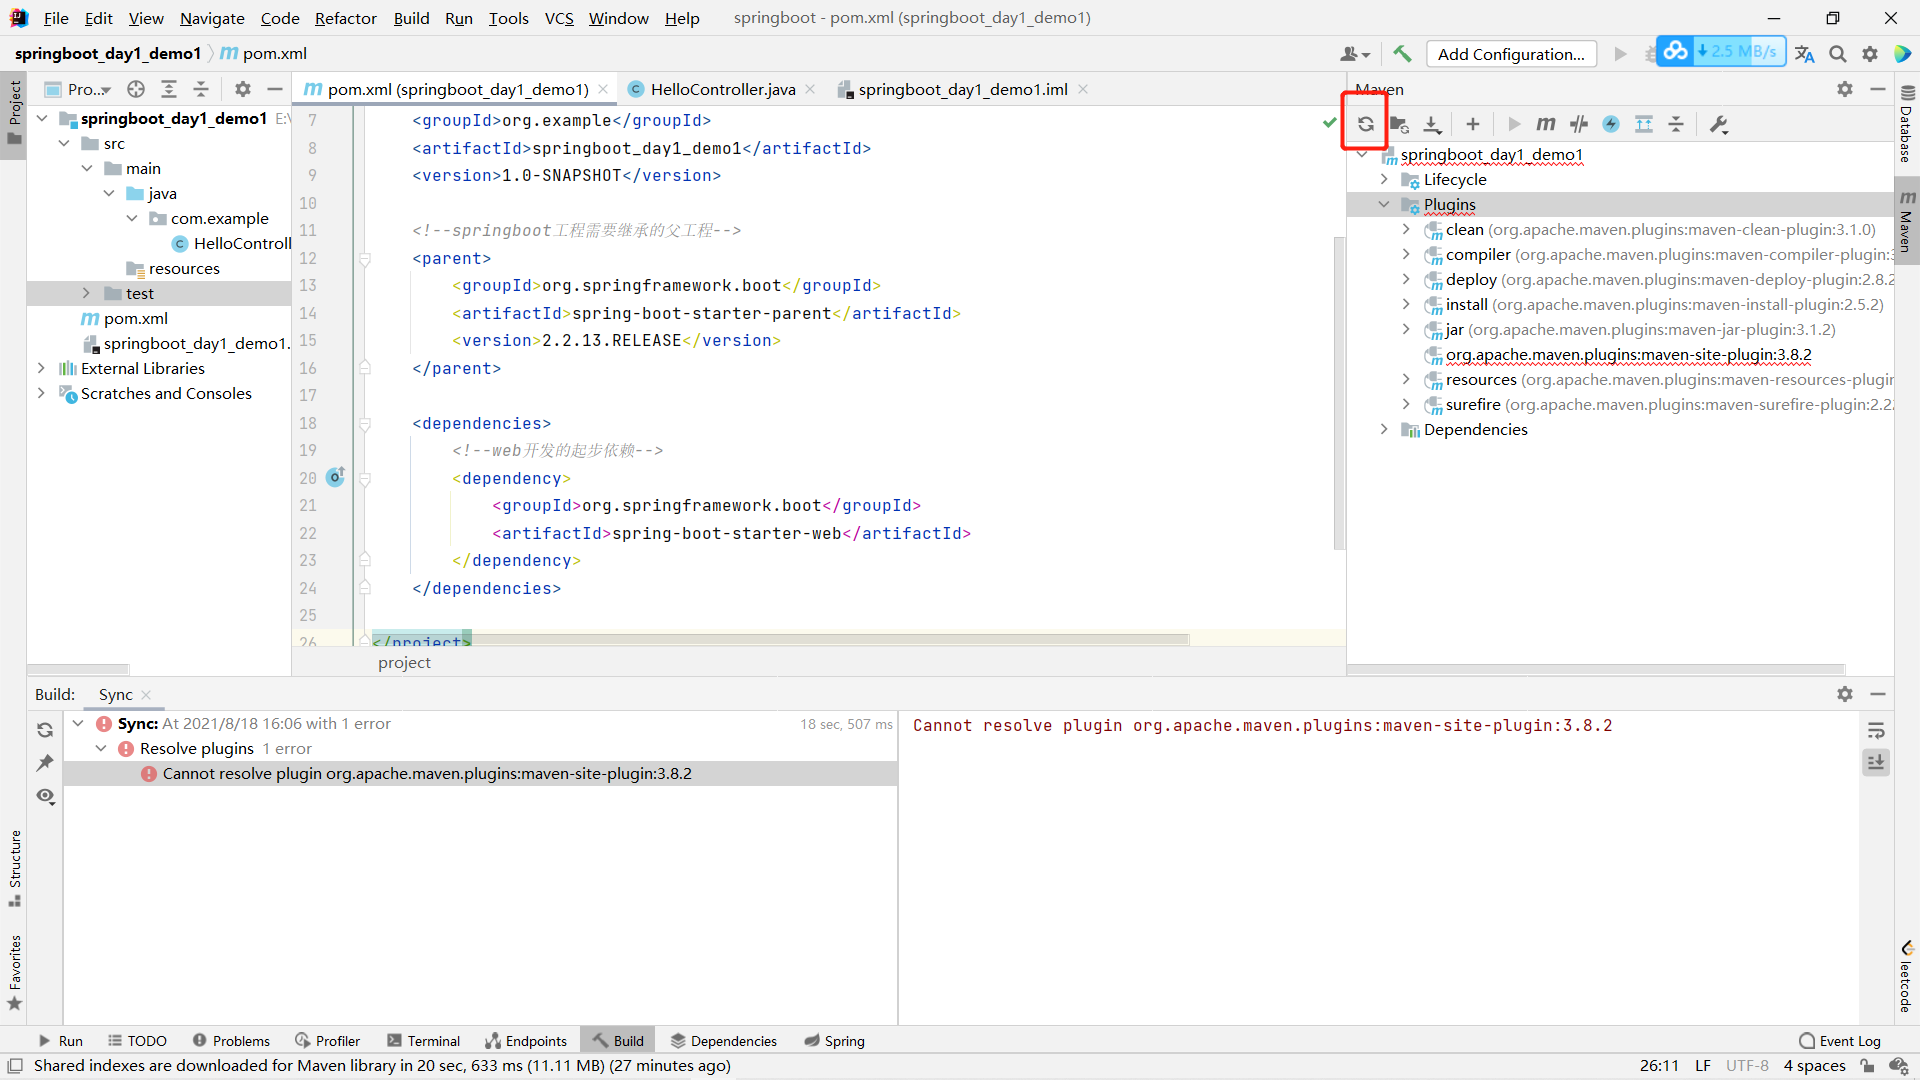Open Maven Settings wrench icon

click(x=1719, y=124)
